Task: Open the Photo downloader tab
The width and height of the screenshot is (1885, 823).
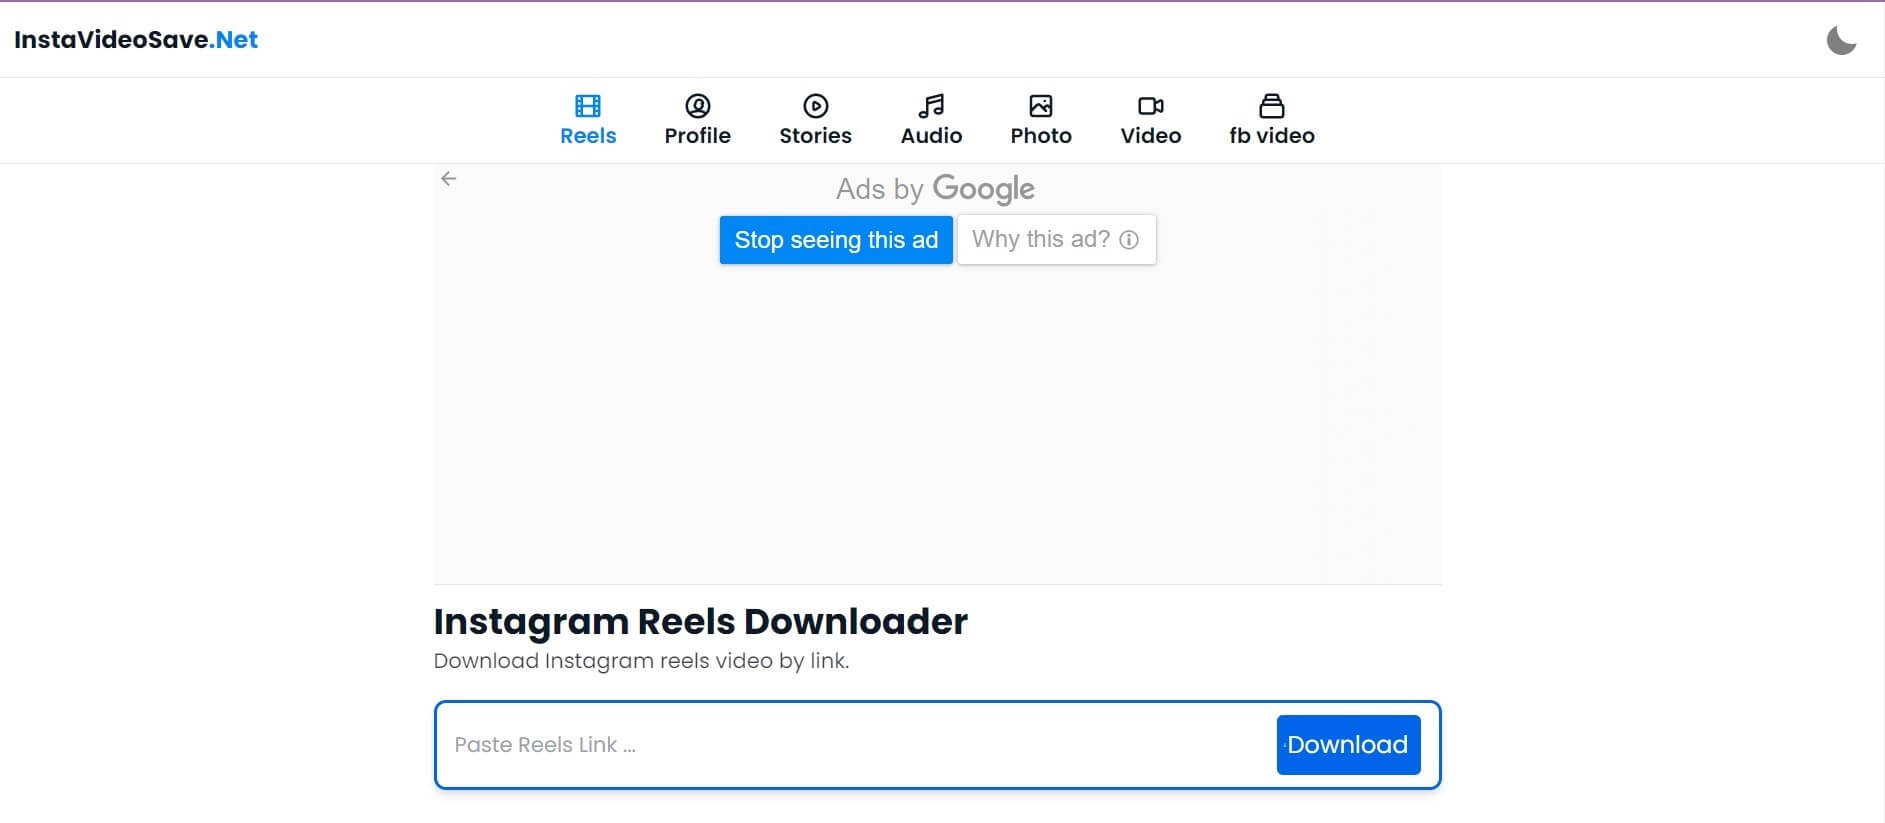Action: tap(1041, 120)
